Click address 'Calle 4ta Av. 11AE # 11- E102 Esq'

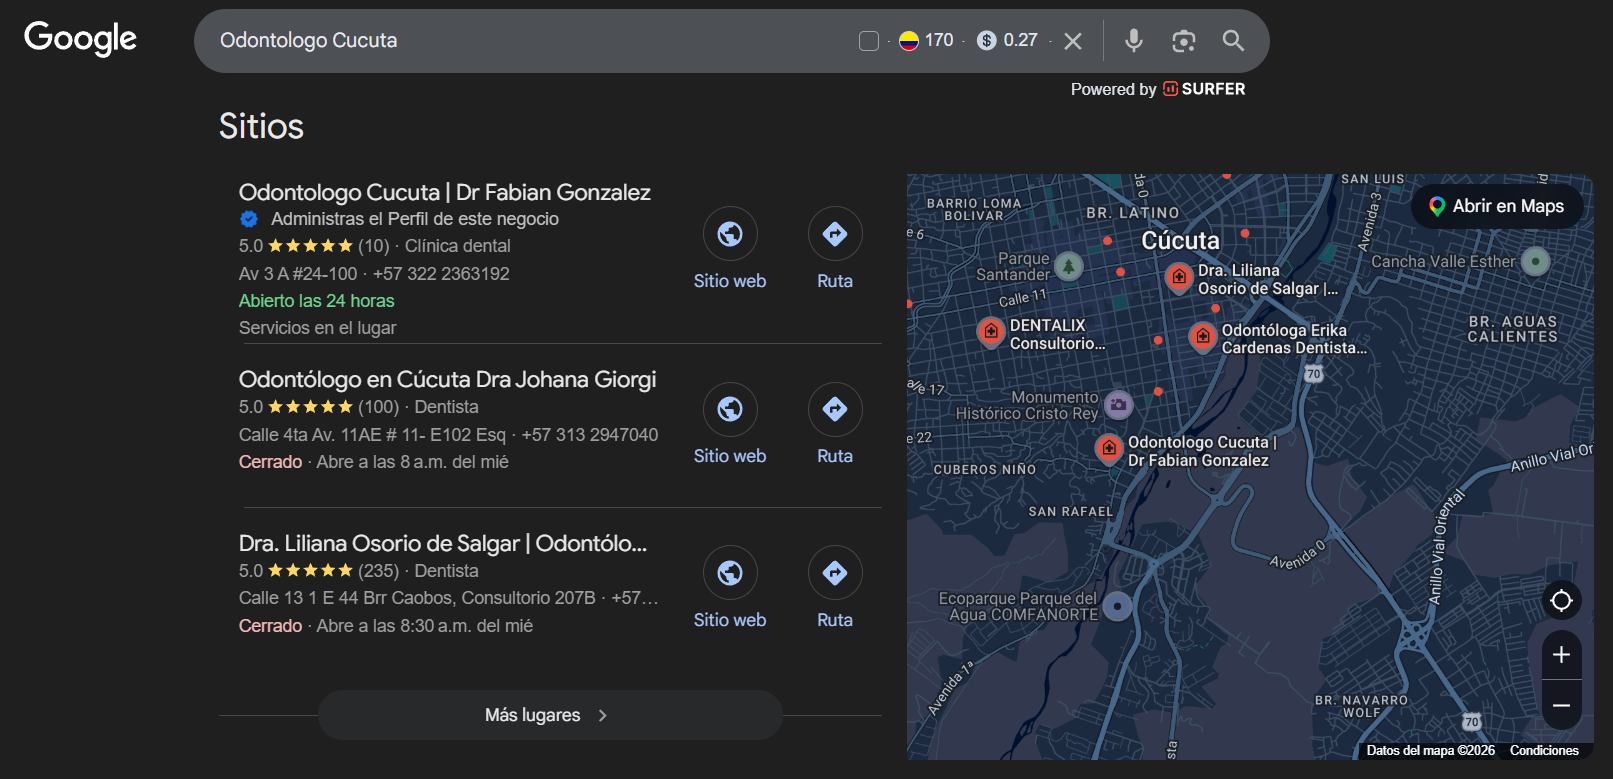(372, 435)
